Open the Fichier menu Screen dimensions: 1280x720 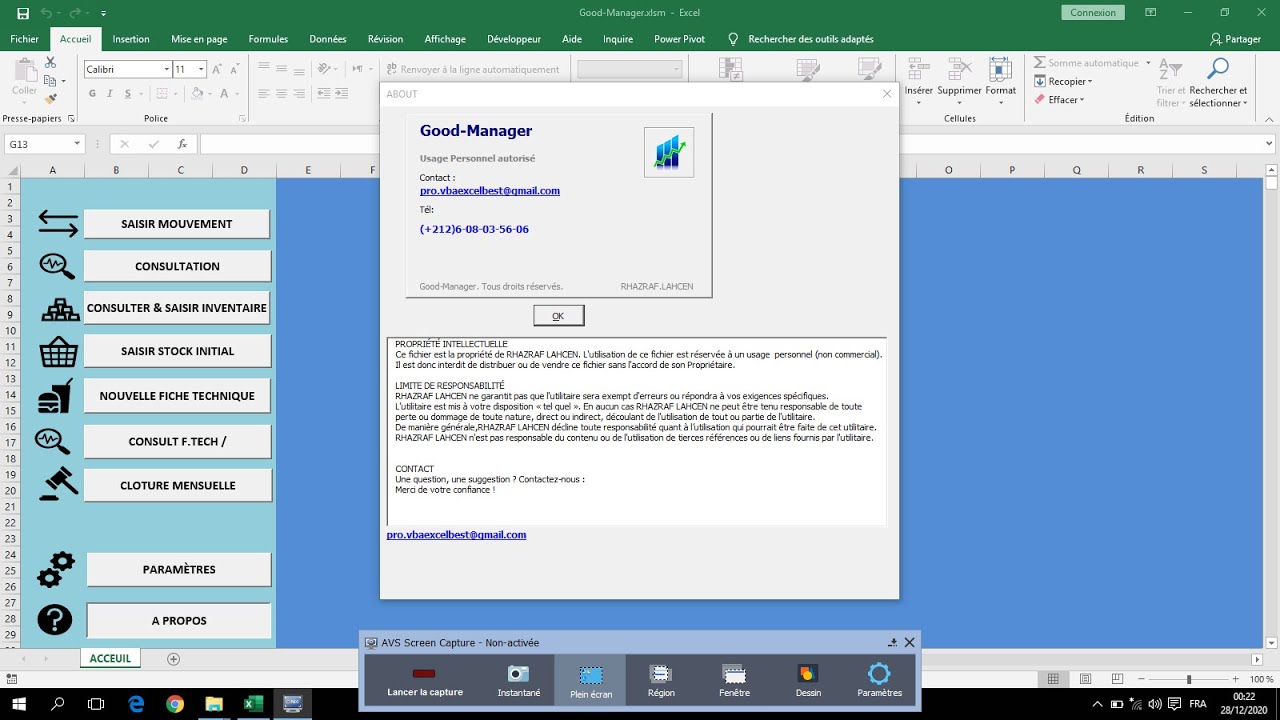tap(24, 39)
